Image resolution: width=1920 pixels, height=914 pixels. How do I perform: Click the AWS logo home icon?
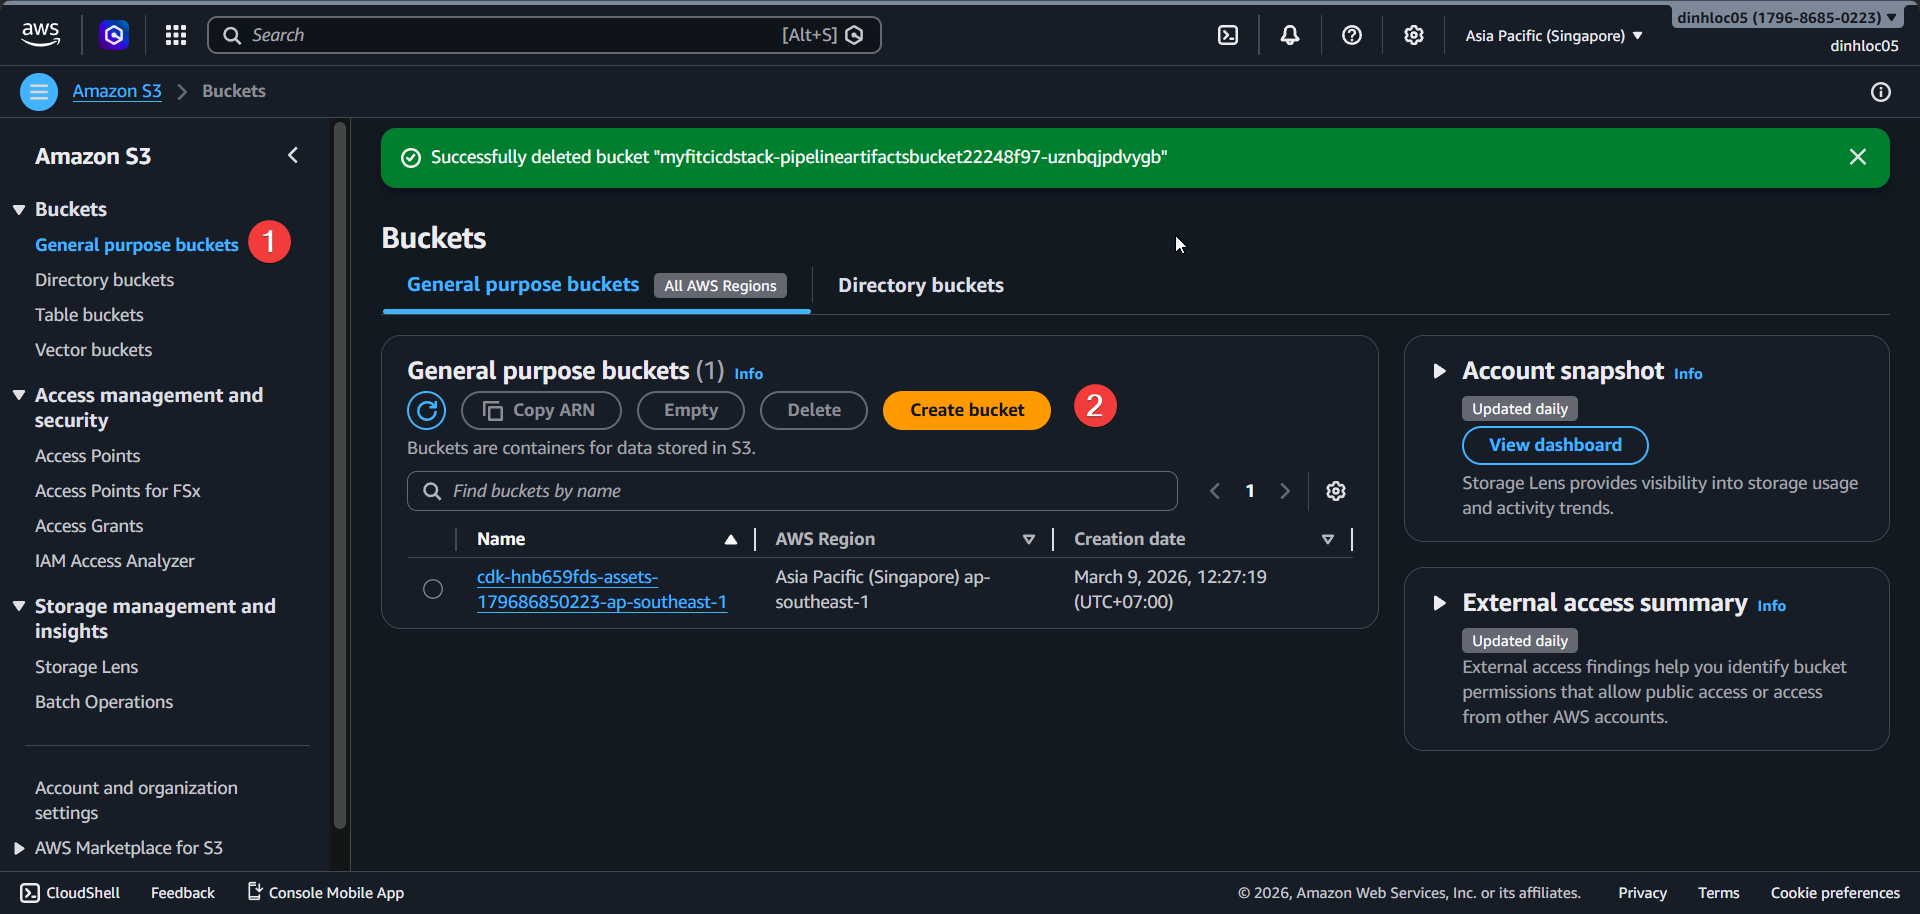pos(40,34)
